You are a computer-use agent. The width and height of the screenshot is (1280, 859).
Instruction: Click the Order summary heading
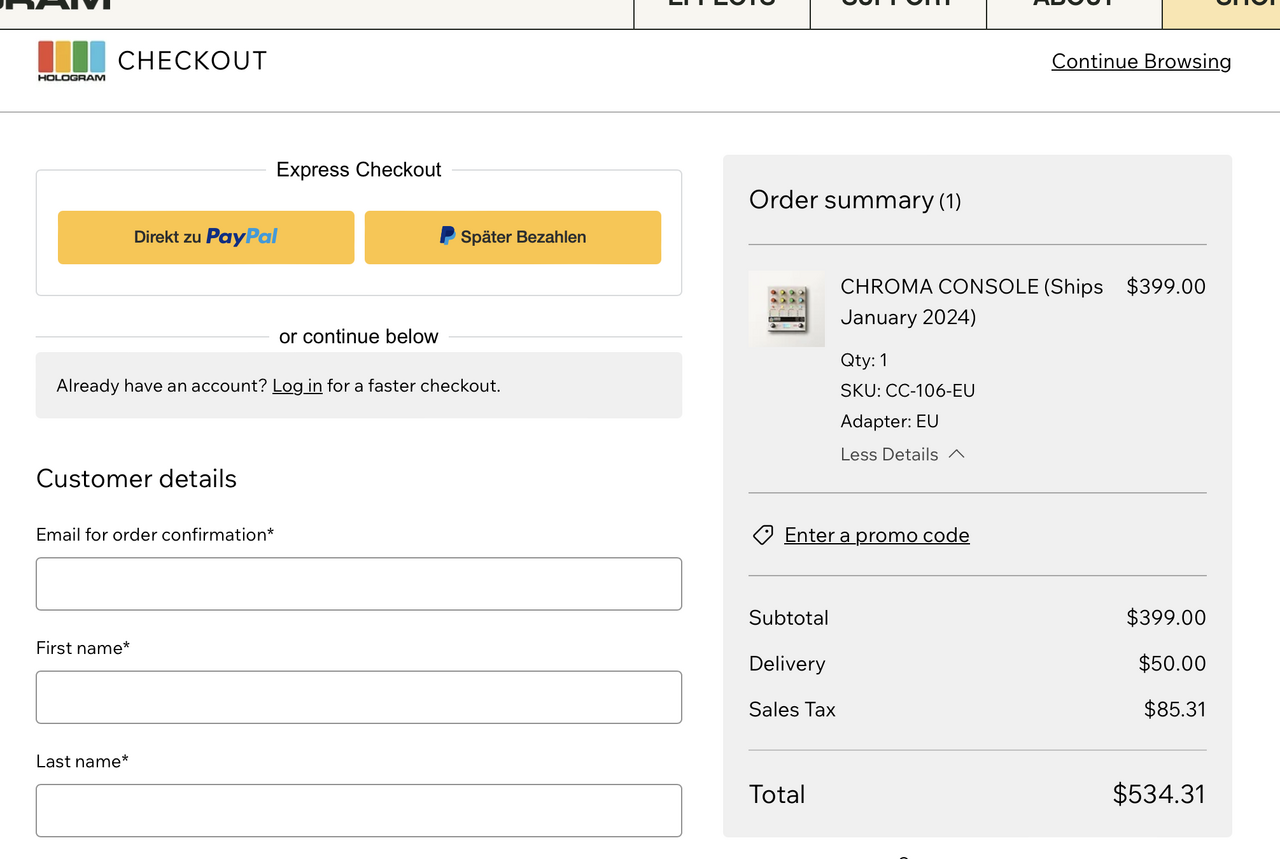point(855,200)
